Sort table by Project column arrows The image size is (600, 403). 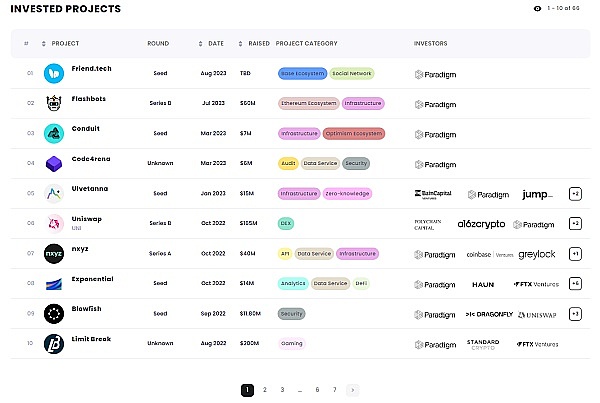(x=44, y=44)
